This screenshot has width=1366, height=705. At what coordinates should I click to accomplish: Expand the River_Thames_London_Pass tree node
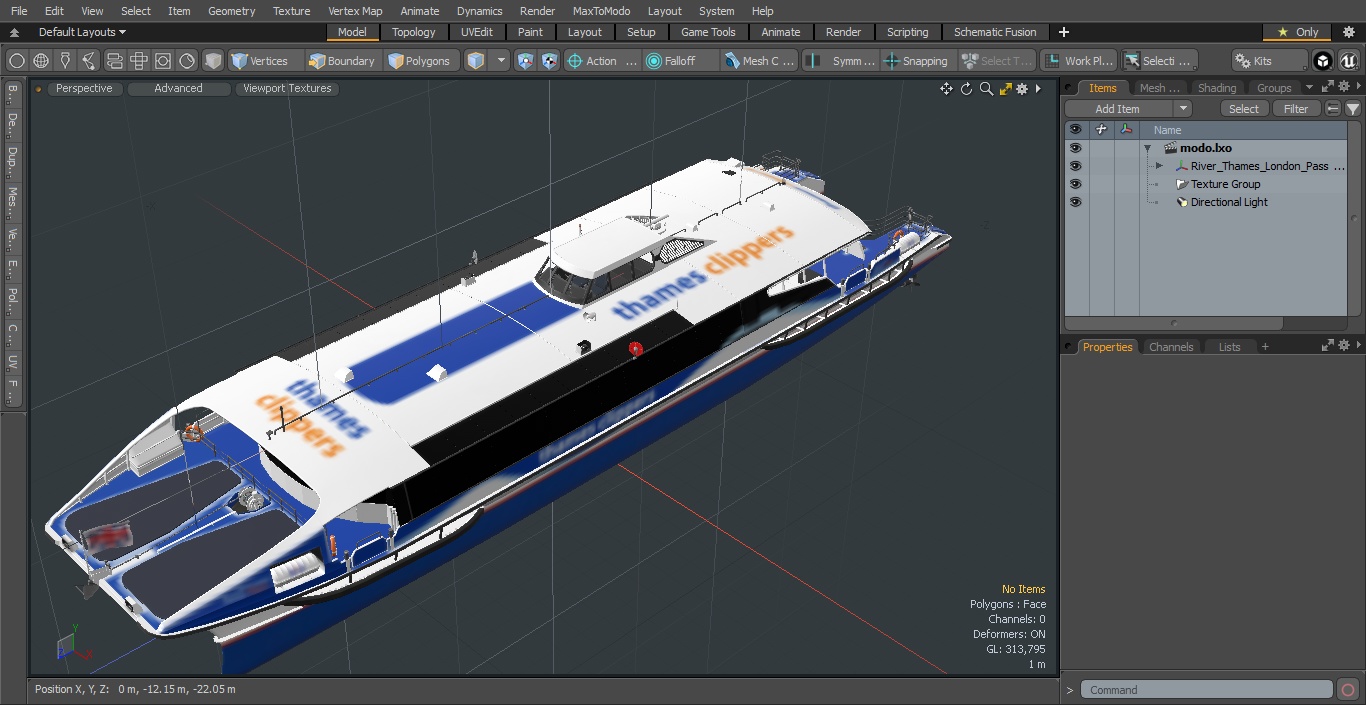(x=1159, y=166)
